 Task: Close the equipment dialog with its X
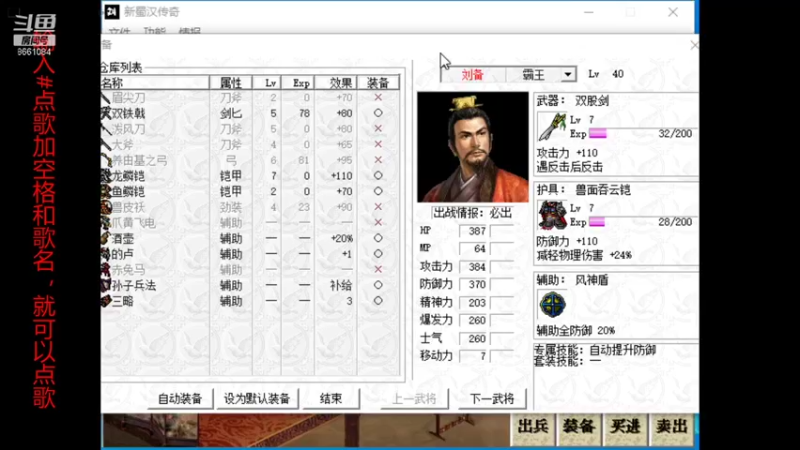point(694,45)
